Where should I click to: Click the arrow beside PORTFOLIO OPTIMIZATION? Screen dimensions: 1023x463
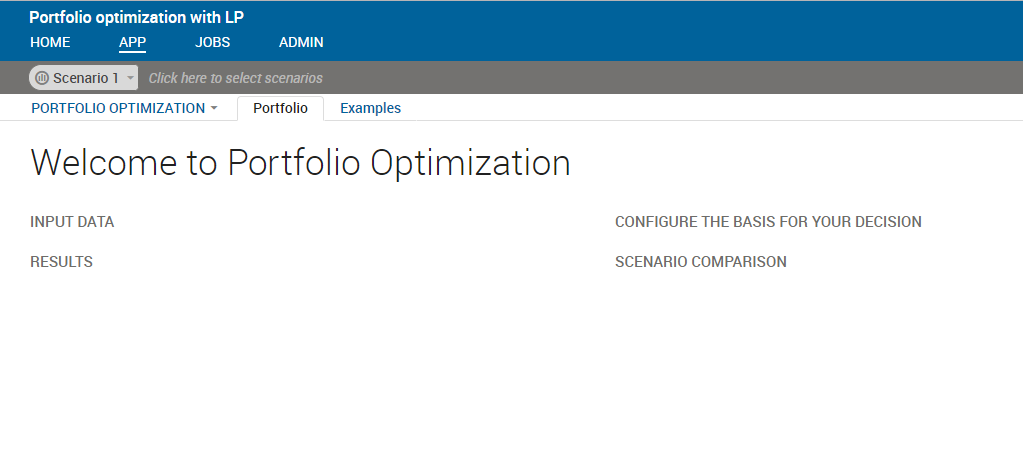214,108
